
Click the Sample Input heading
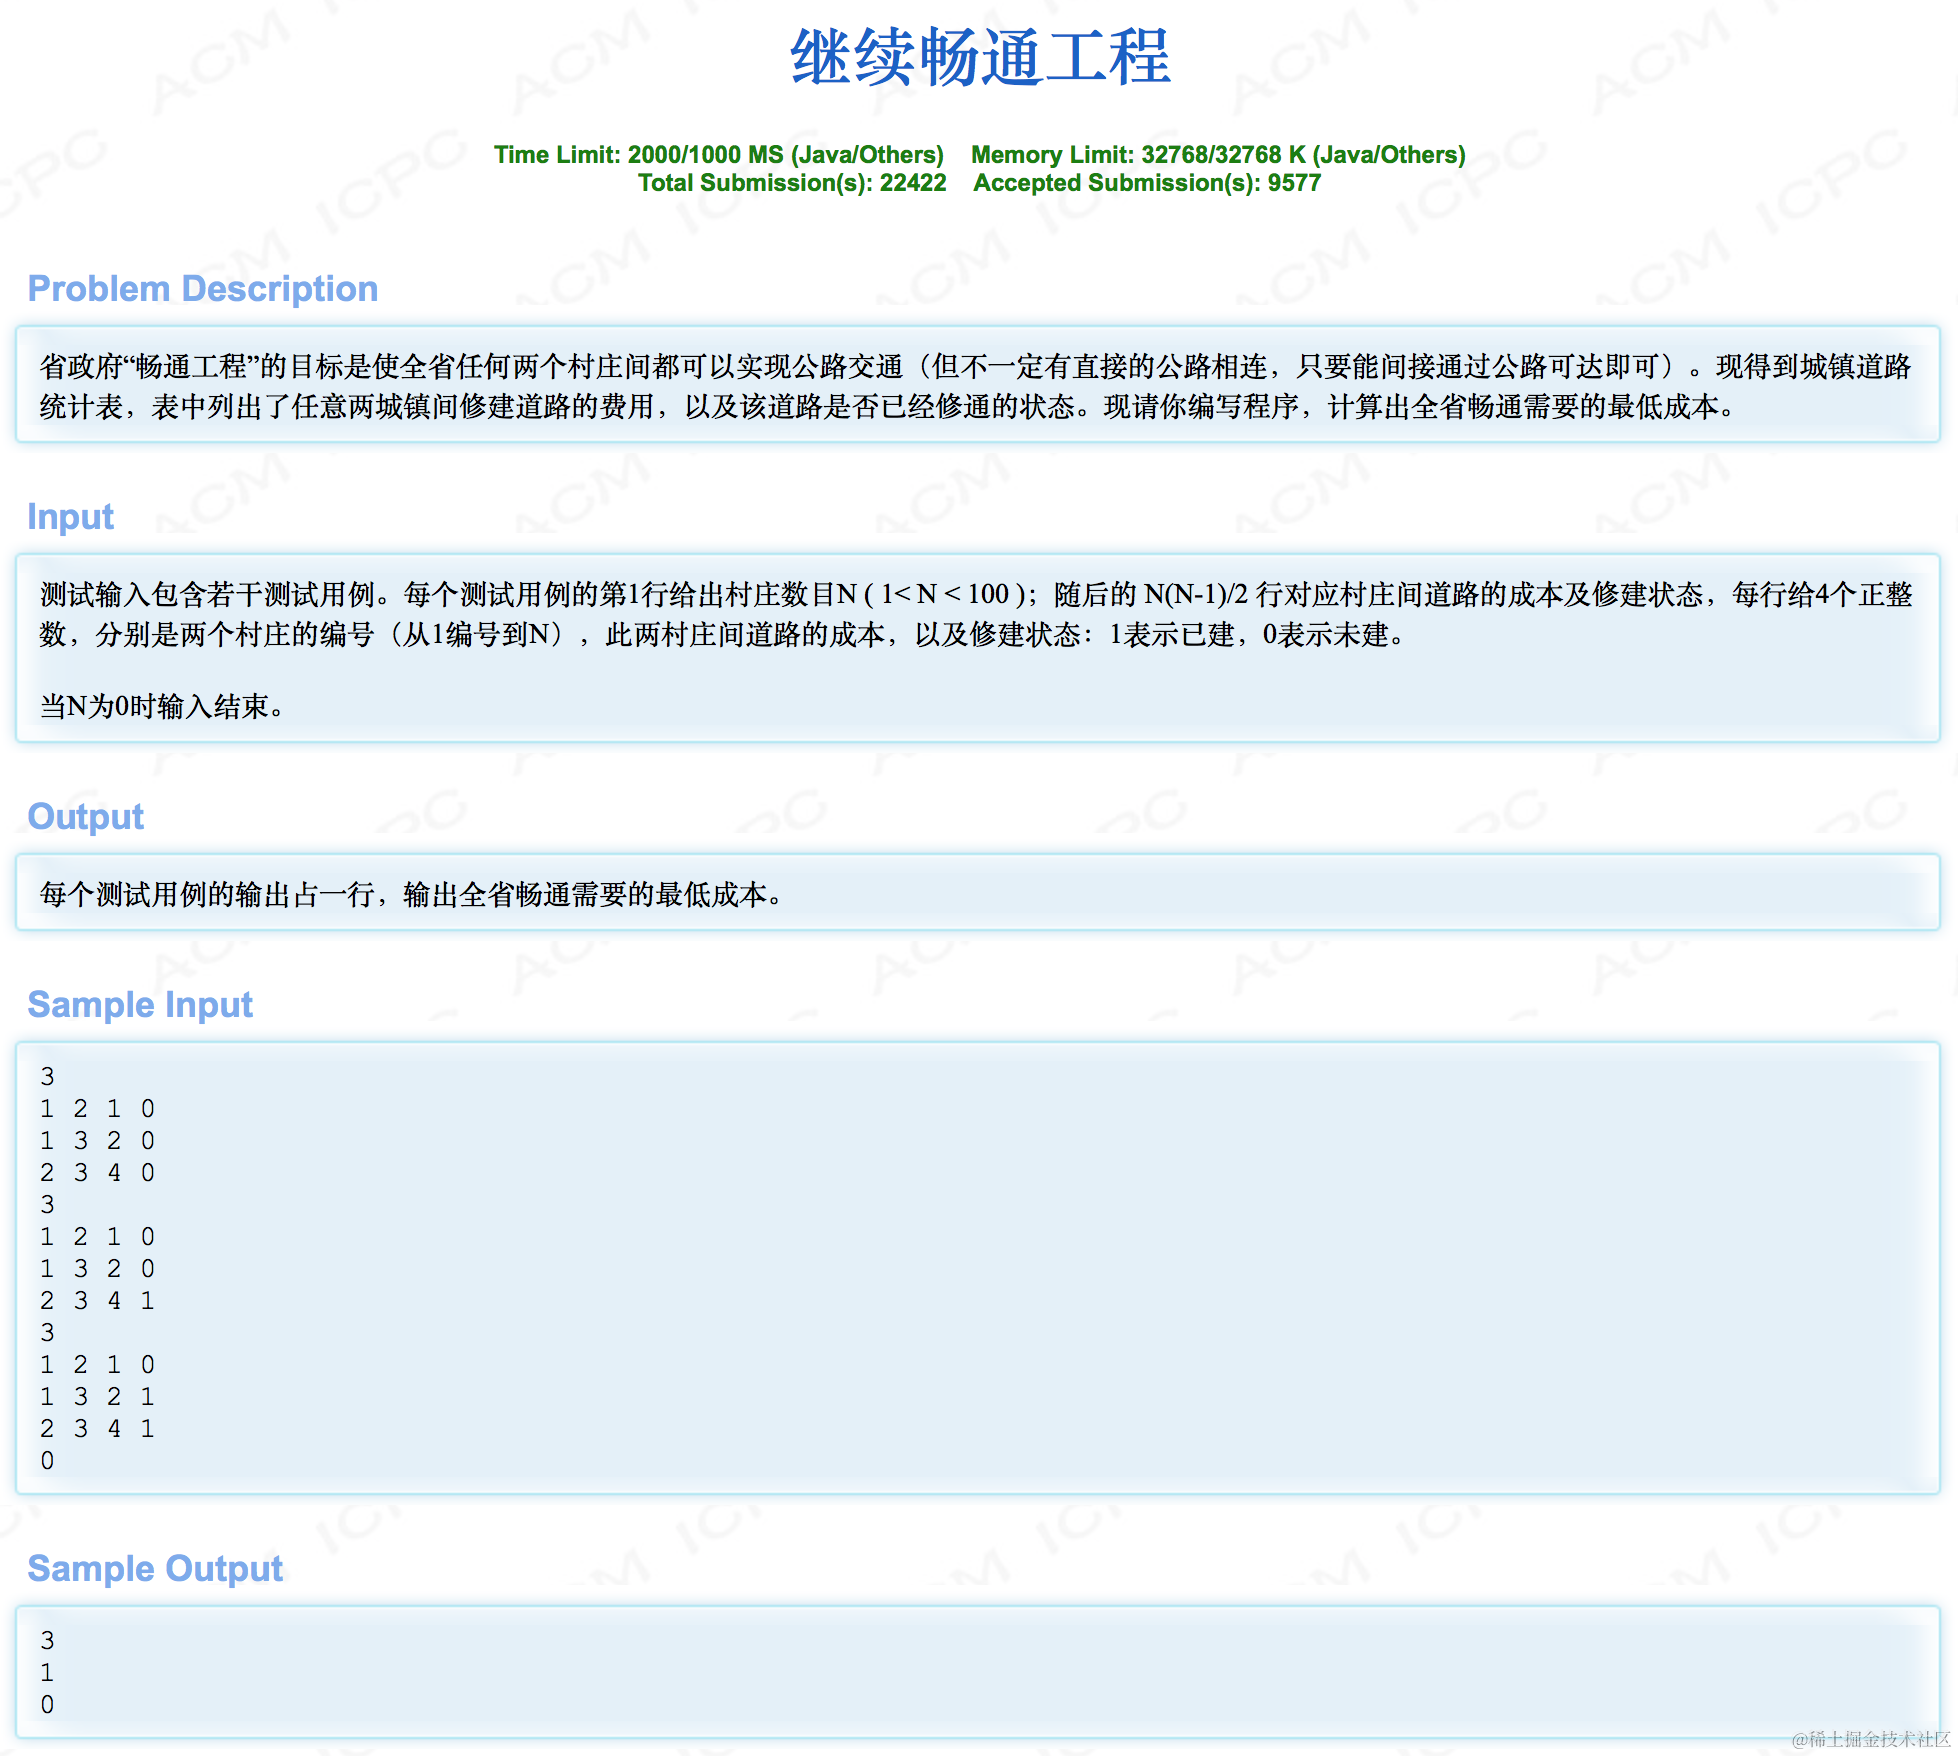click(140, 1005)
